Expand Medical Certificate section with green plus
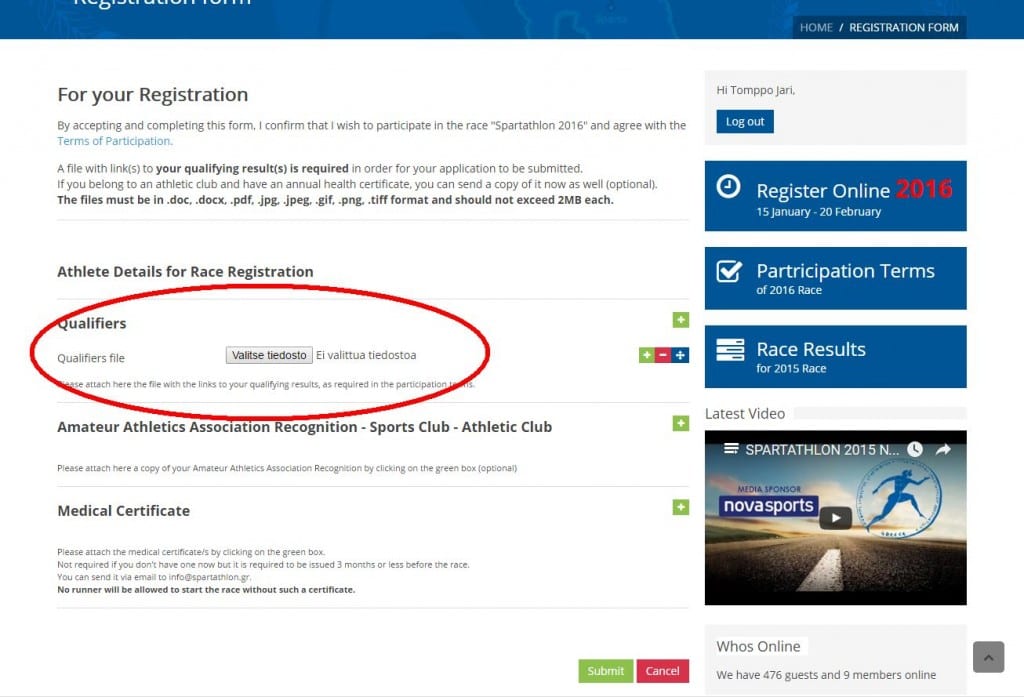 pyautogui.click(x=680, y=508)
